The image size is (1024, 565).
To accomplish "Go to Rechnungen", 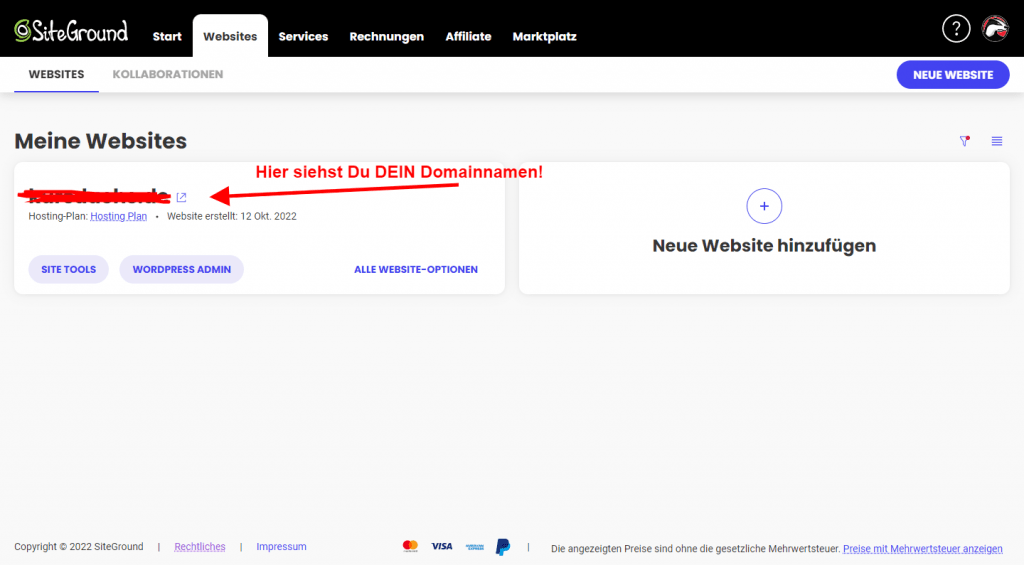I will pos(387,37).
